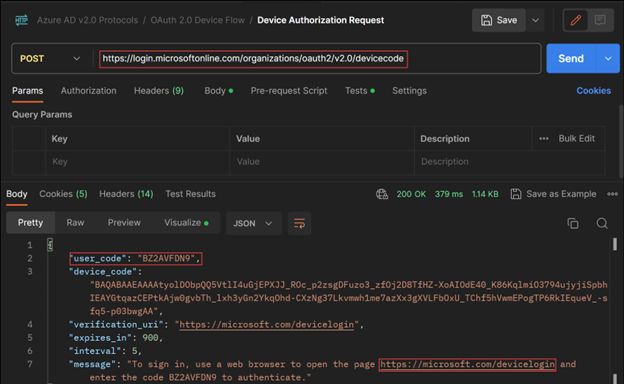Switch to Preview response view
This screenshot has width=624, height=384.
tap(124, 222)
